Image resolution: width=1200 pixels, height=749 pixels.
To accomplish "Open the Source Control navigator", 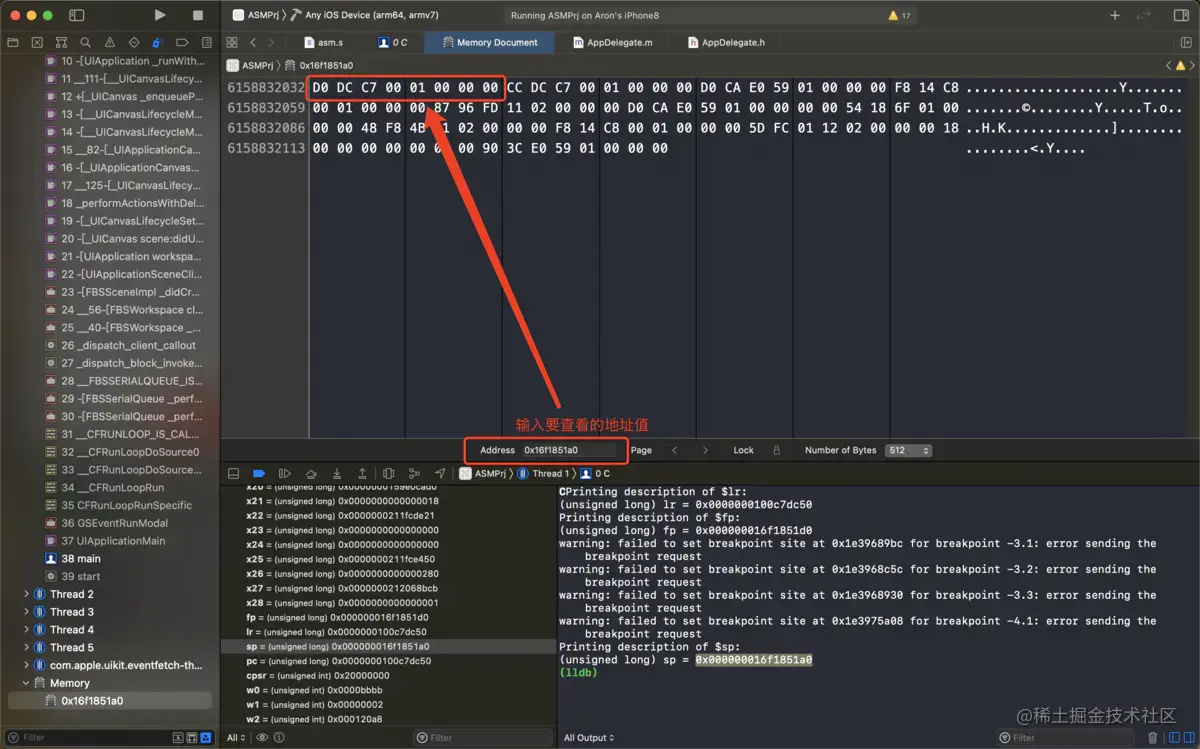I will point(37,43).
